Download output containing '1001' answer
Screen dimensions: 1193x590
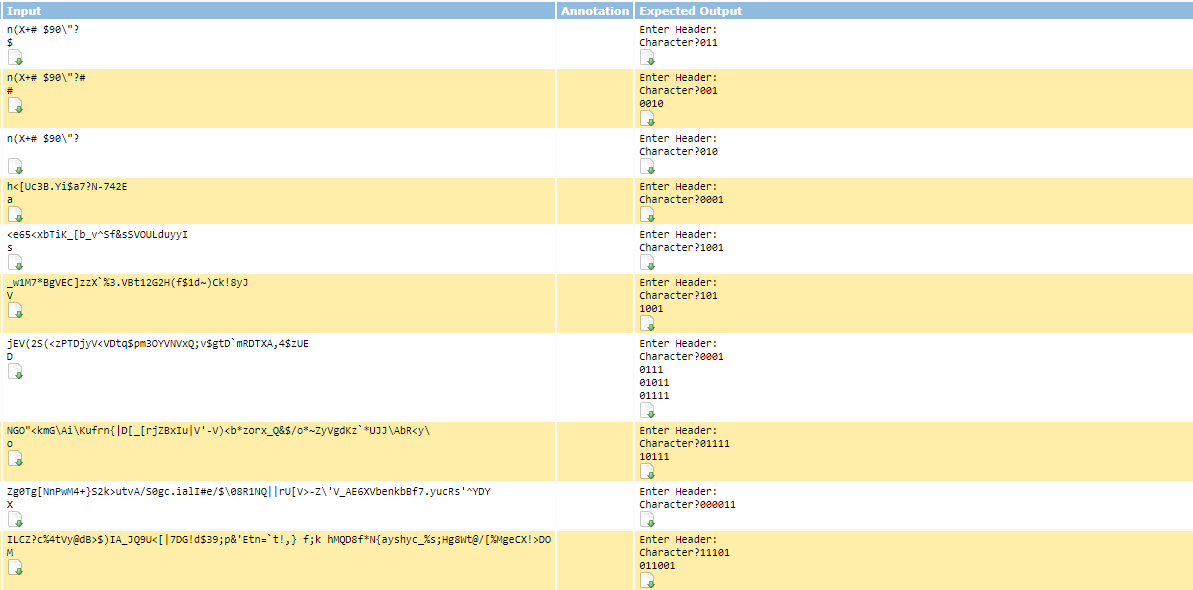click(648, 262)
